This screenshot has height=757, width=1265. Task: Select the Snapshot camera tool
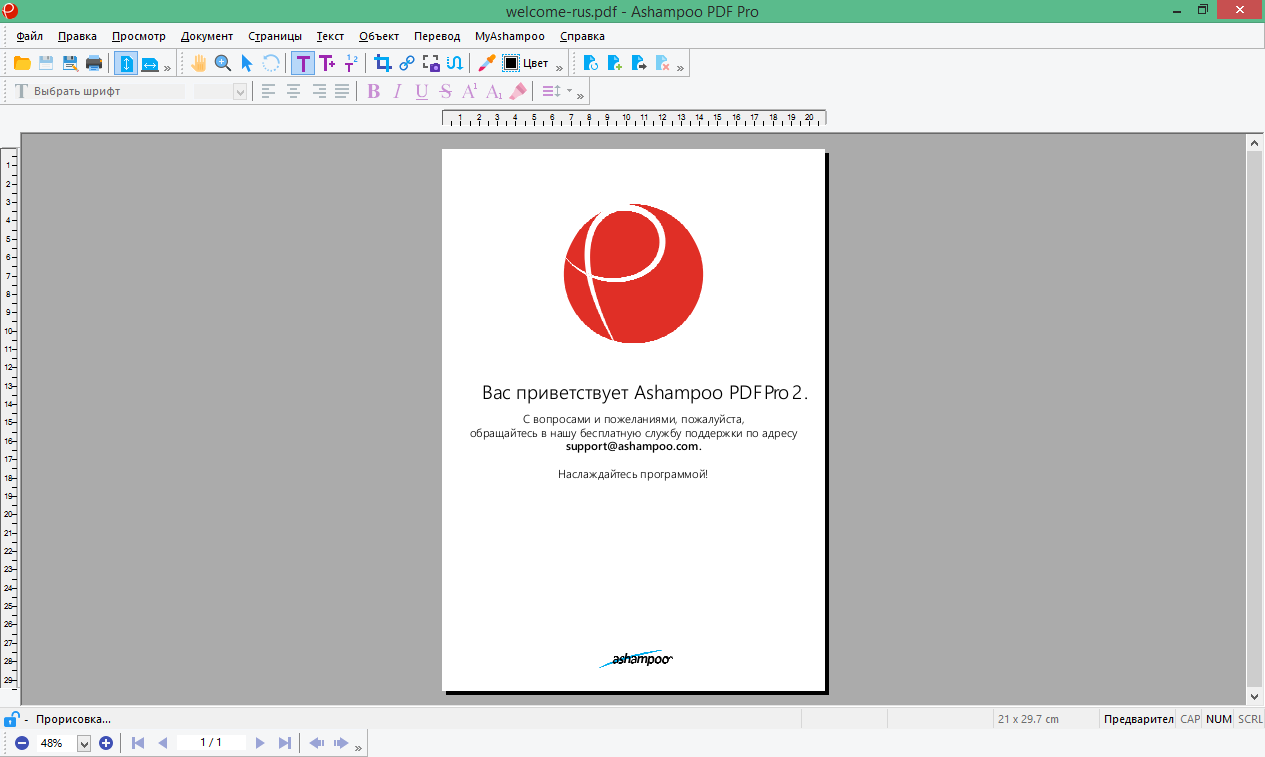click(x=431, y=63)
